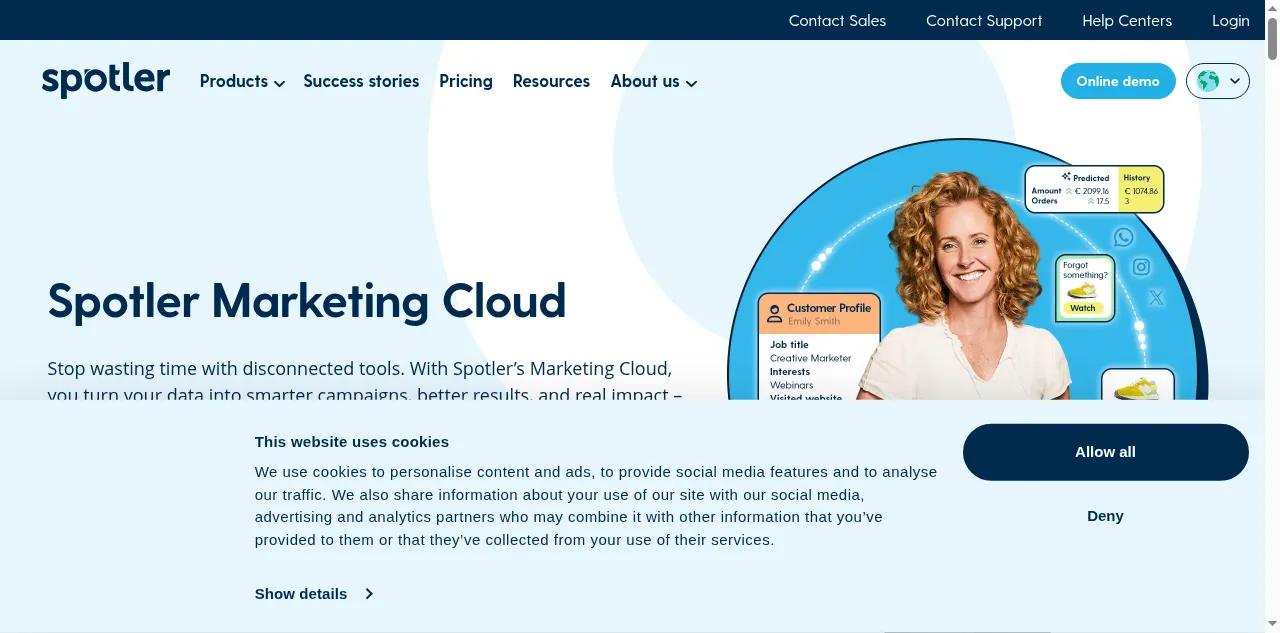Go to the Pricing page

pyautogui.click(x=466, y=82)
